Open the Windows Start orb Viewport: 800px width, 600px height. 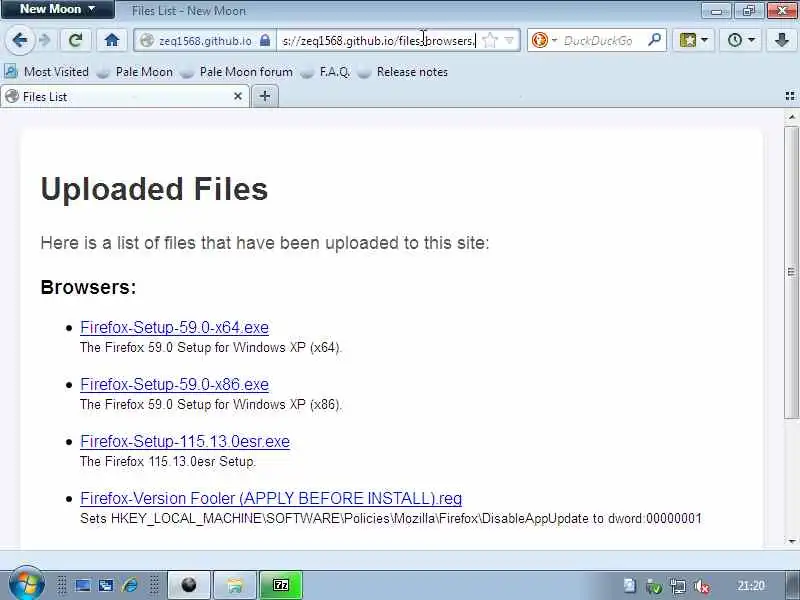point(27,584)
